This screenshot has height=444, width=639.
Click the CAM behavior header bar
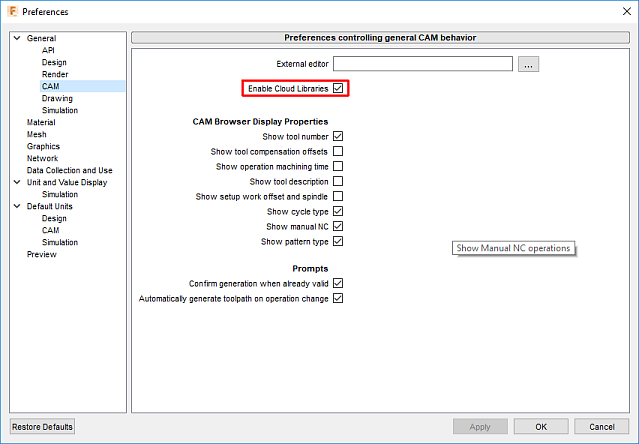tap(380, 37)
